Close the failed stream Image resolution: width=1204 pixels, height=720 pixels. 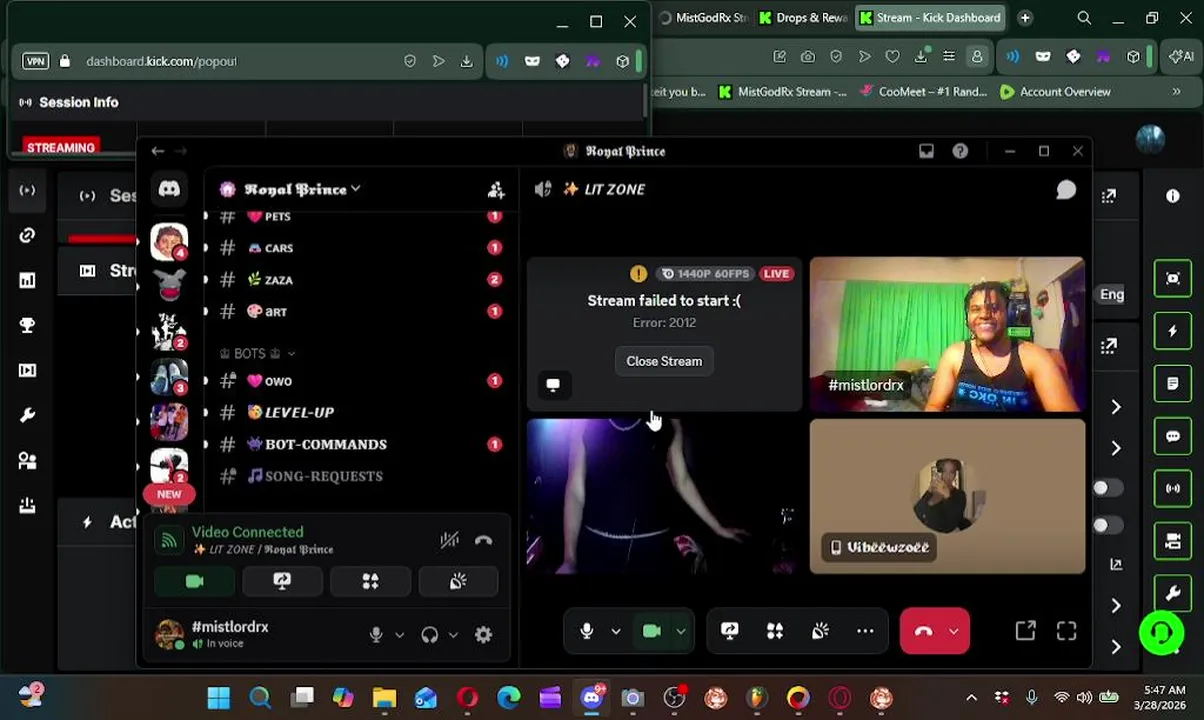(x=664, y=361)
